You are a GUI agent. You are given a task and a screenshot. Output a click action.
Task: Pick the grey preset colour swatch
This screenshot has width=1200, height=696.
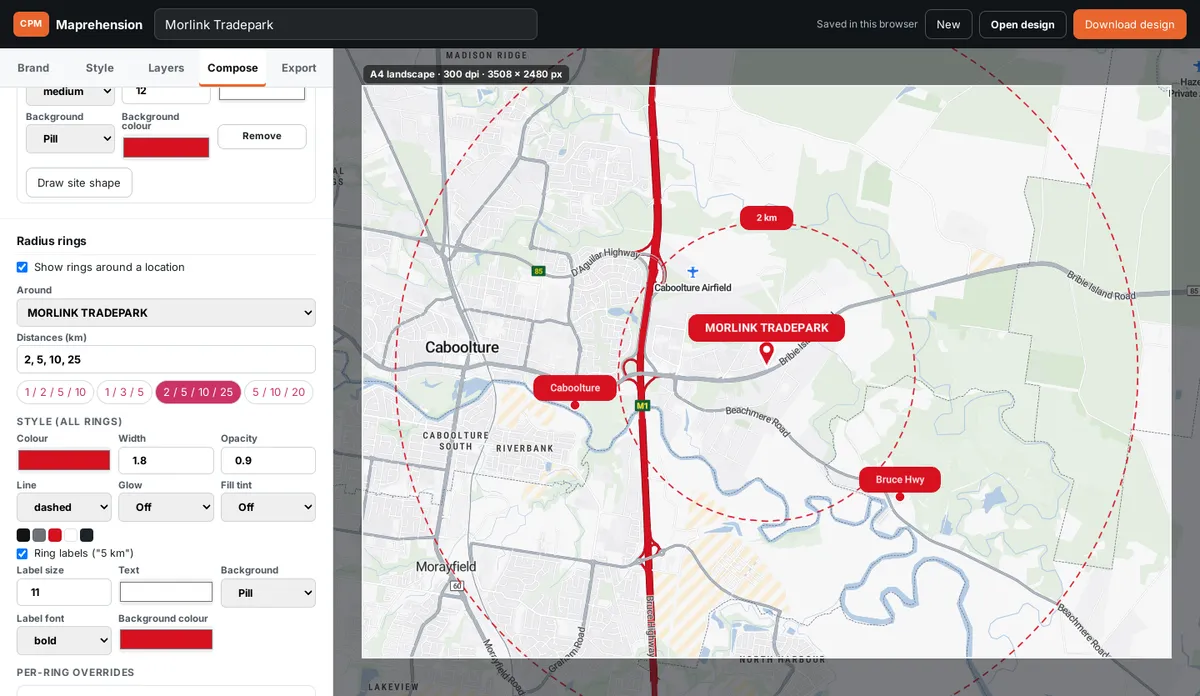(x=39, y=535)
